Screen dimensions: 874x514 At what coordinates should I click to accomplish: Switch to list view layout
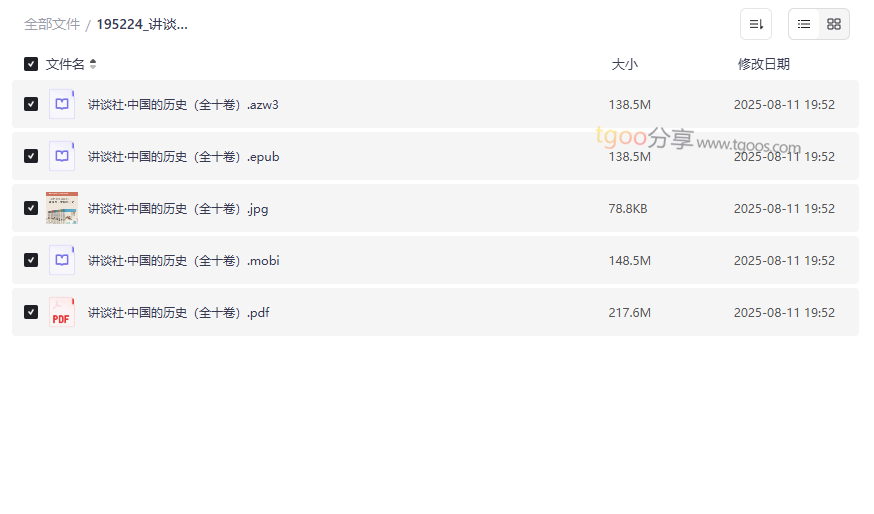(x=804, y=24)
